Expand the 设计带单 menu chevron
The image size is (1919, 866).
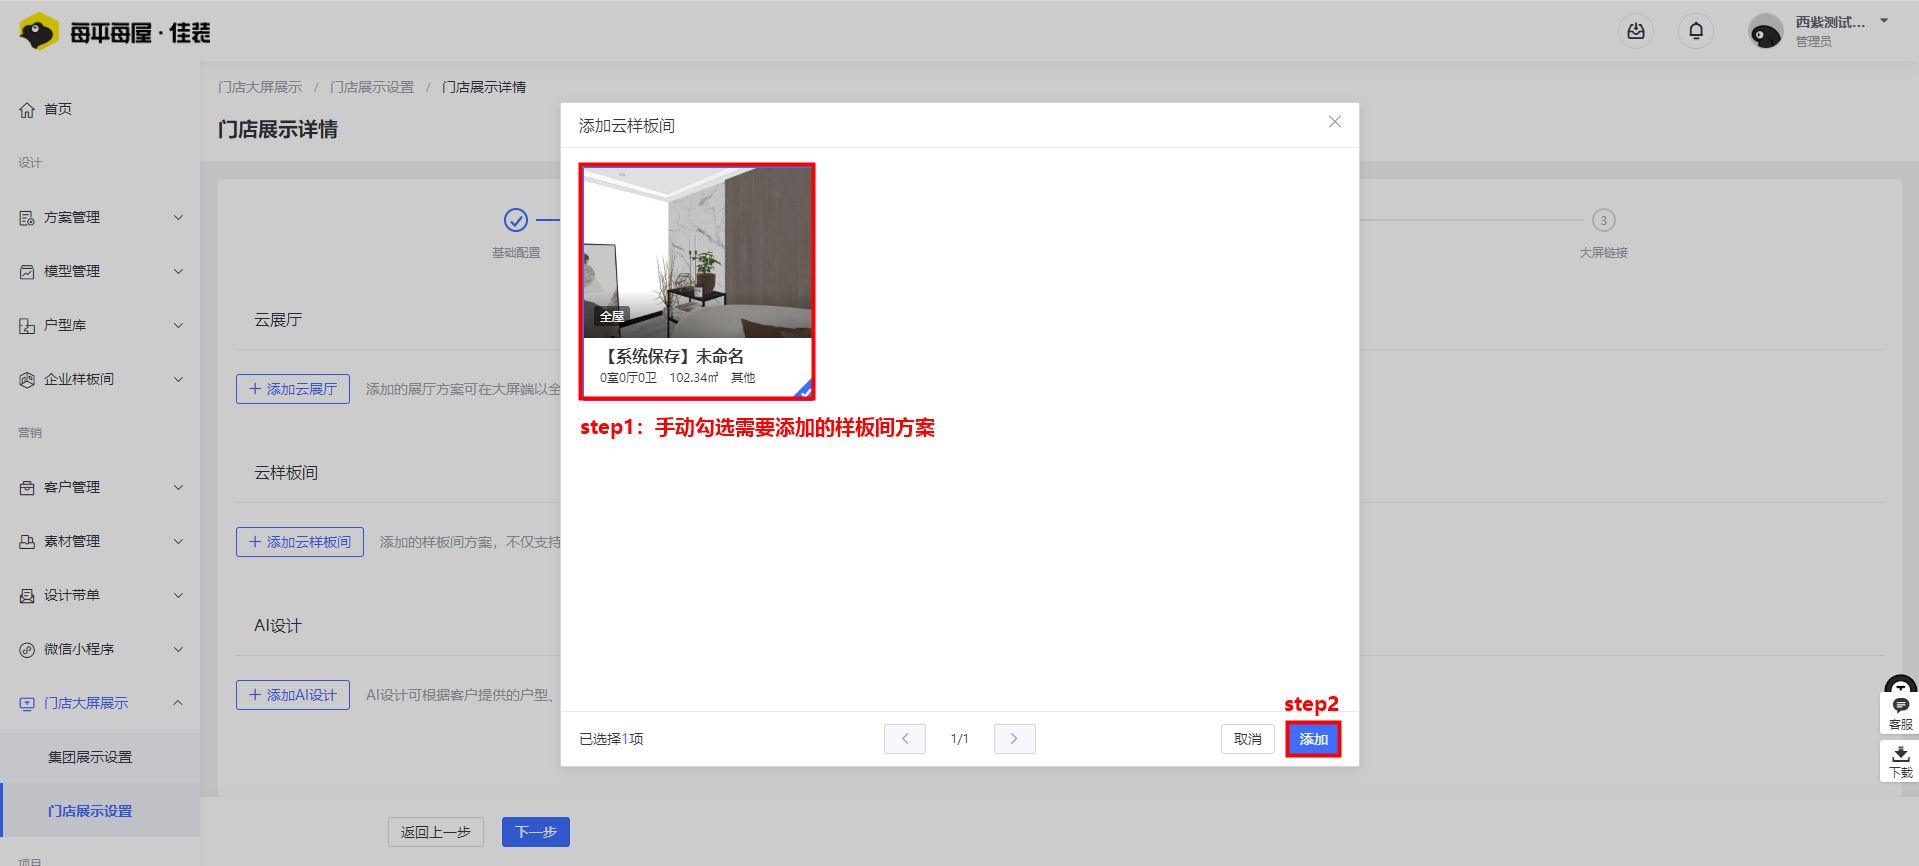(178, 596)
